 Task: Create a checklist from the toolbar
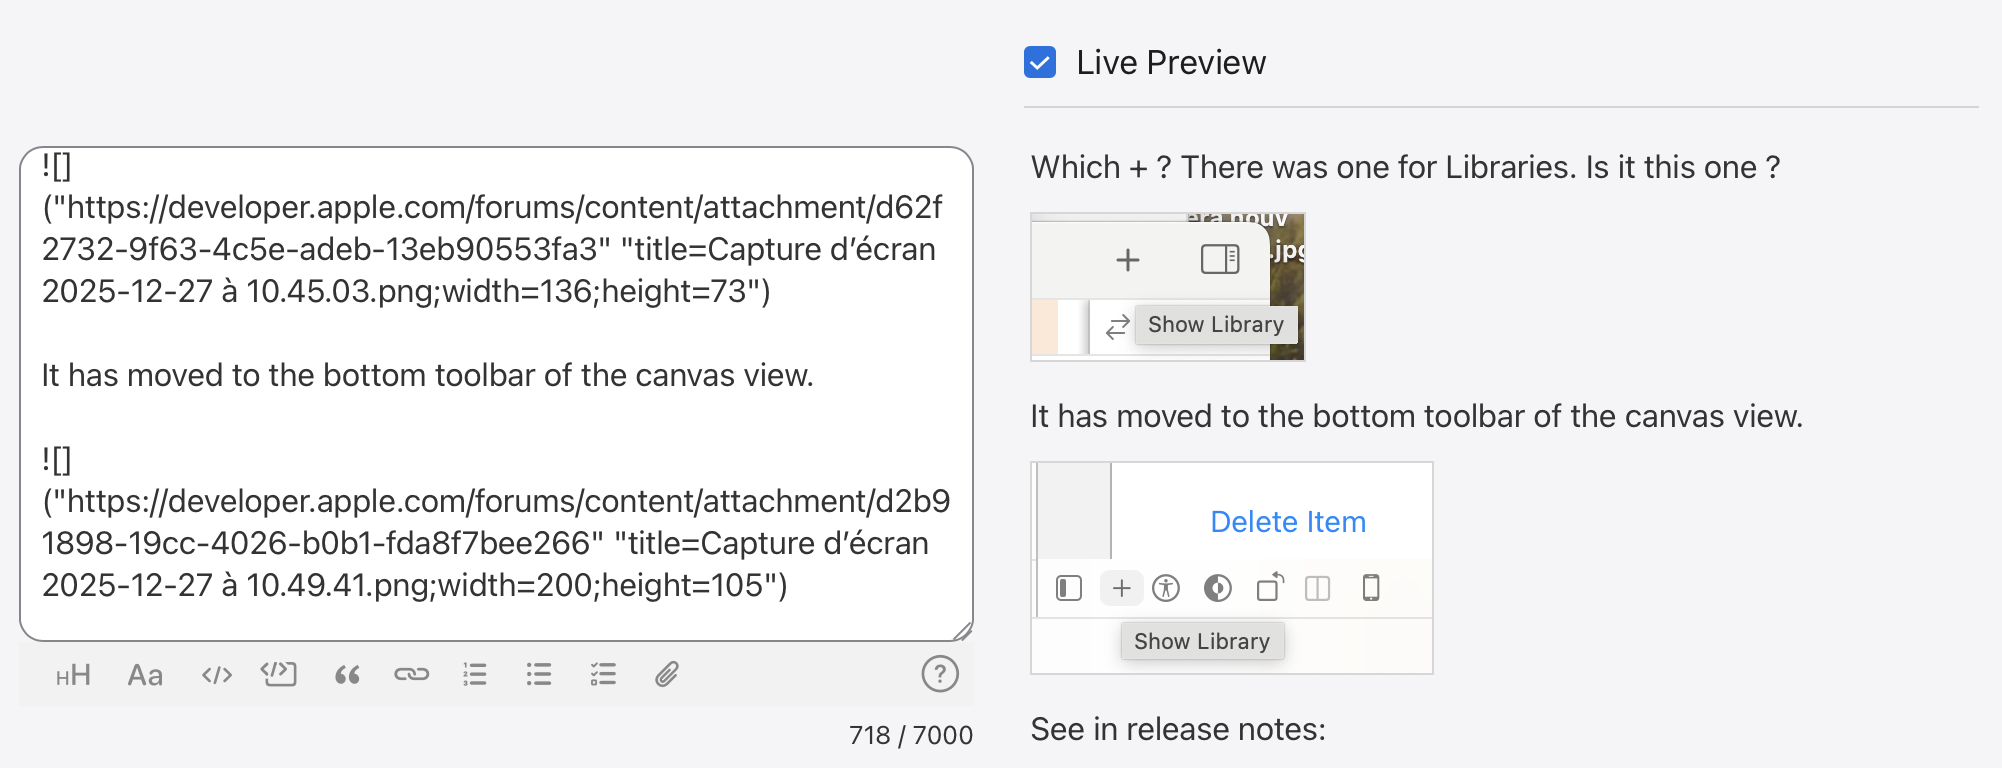(603, 675)
